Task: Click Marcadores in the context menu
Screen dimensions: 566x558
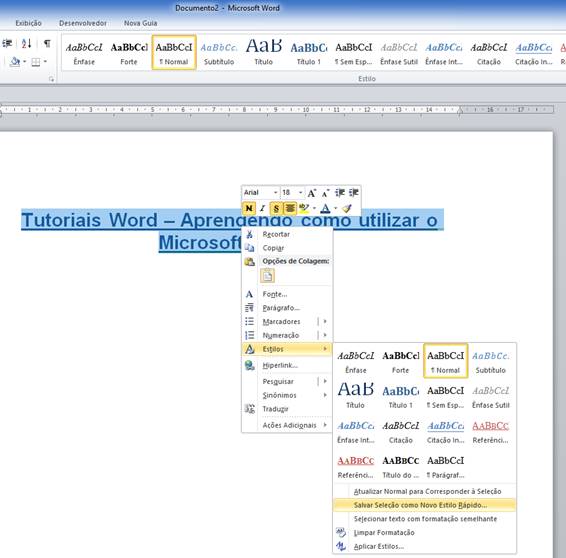Action: 281,322
